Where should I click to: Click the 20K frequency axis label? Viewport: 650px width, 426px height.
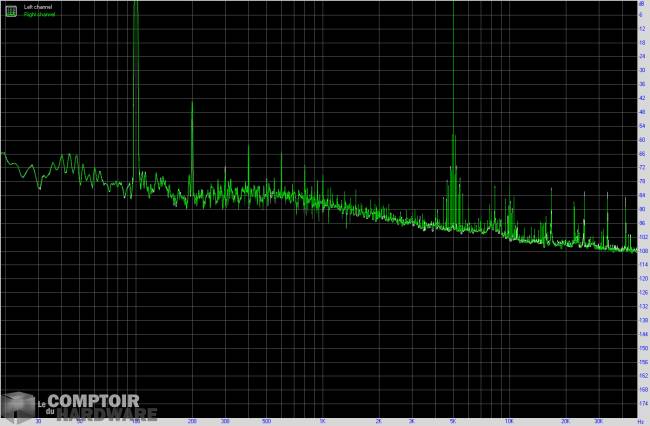coord(566,421)
